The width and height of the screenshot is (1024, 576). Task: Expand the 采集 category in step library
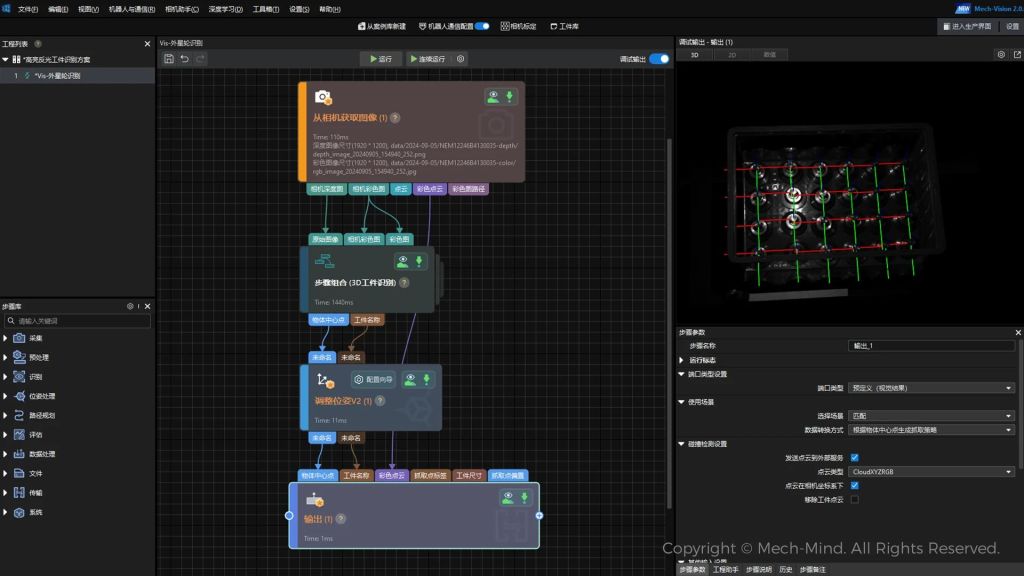(6, 338)
